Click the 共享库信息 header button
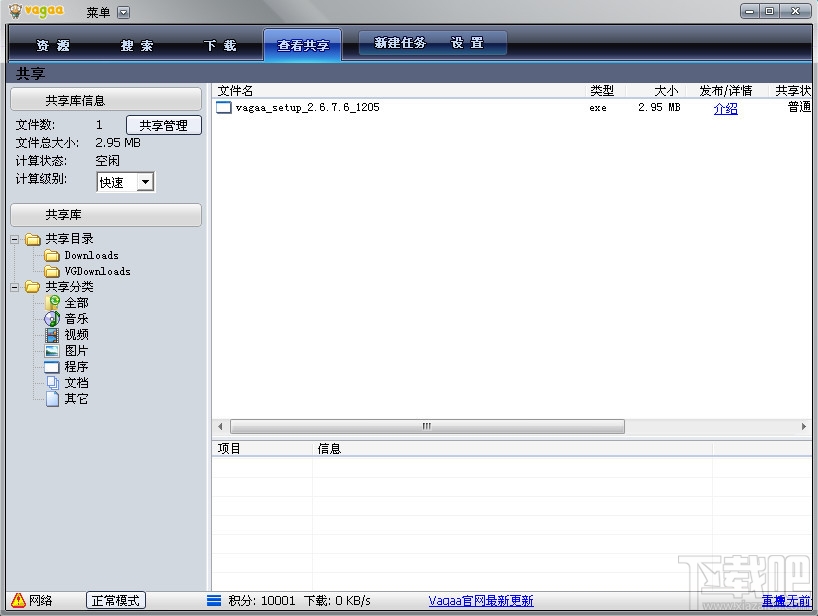This screenshot has width=818, height=616. tap(106, 100)
